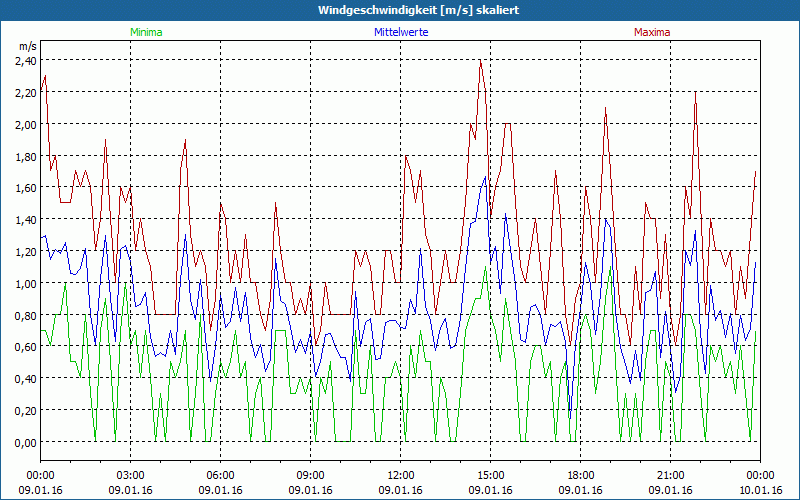Click the 1,80 y-axis value

click(x=26, y=156)
